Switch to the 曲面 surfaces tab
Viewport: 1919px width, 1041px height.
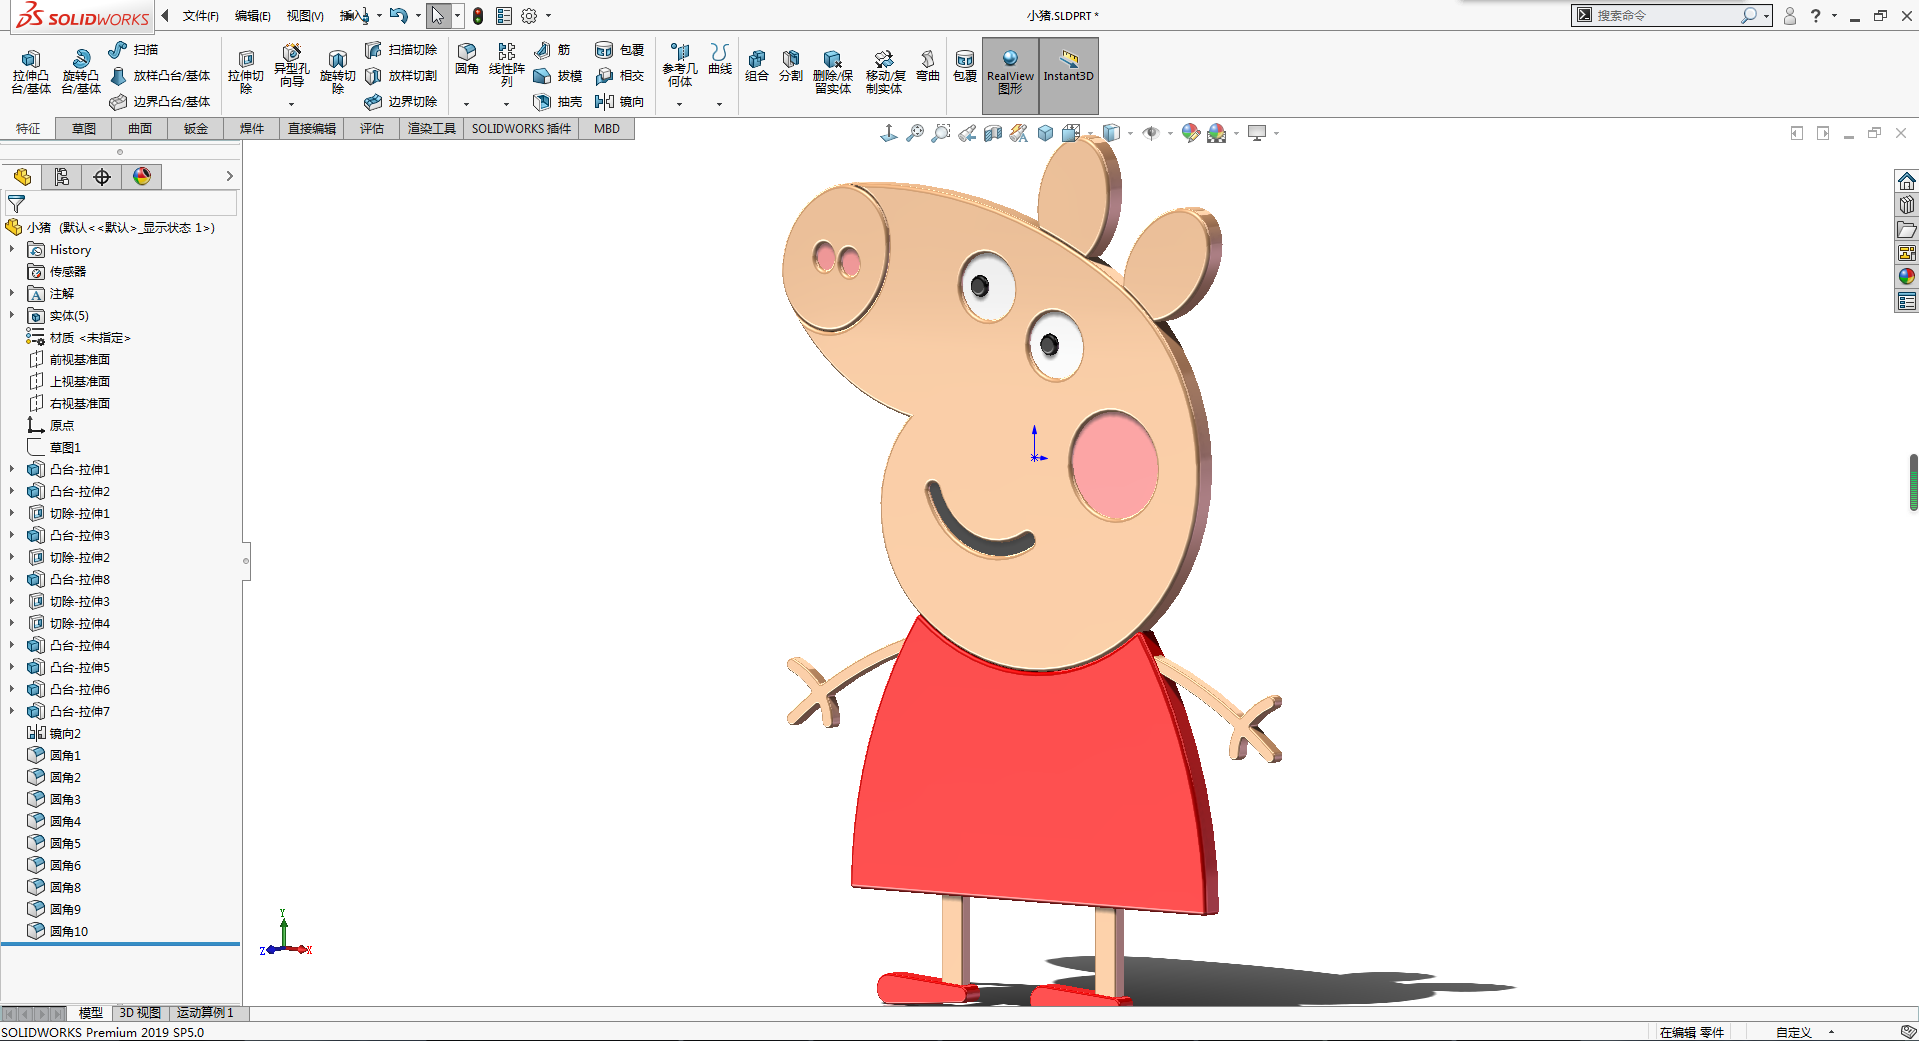click(x=140, y=129)
